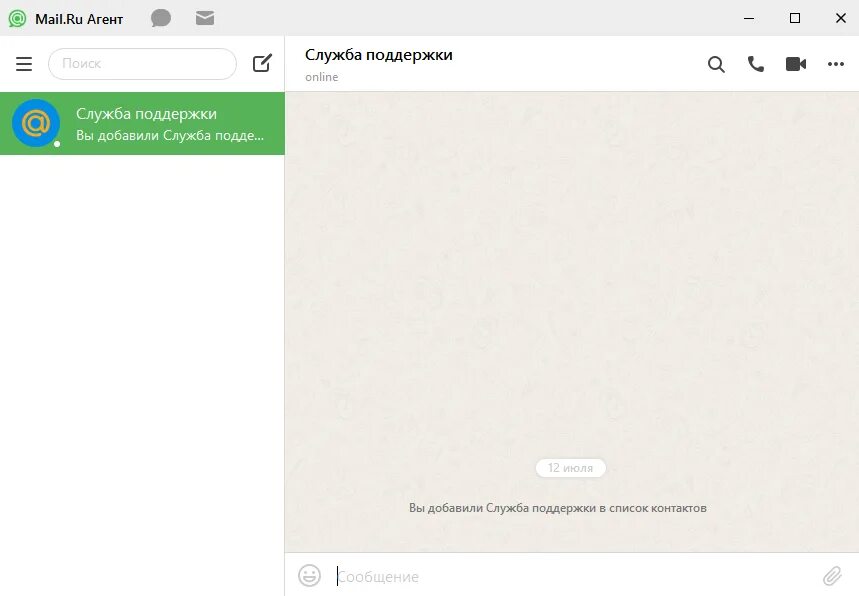The image size is (859, 596).
Task: Select Служба поддержки contact in list
Action: tap(142, 123)
